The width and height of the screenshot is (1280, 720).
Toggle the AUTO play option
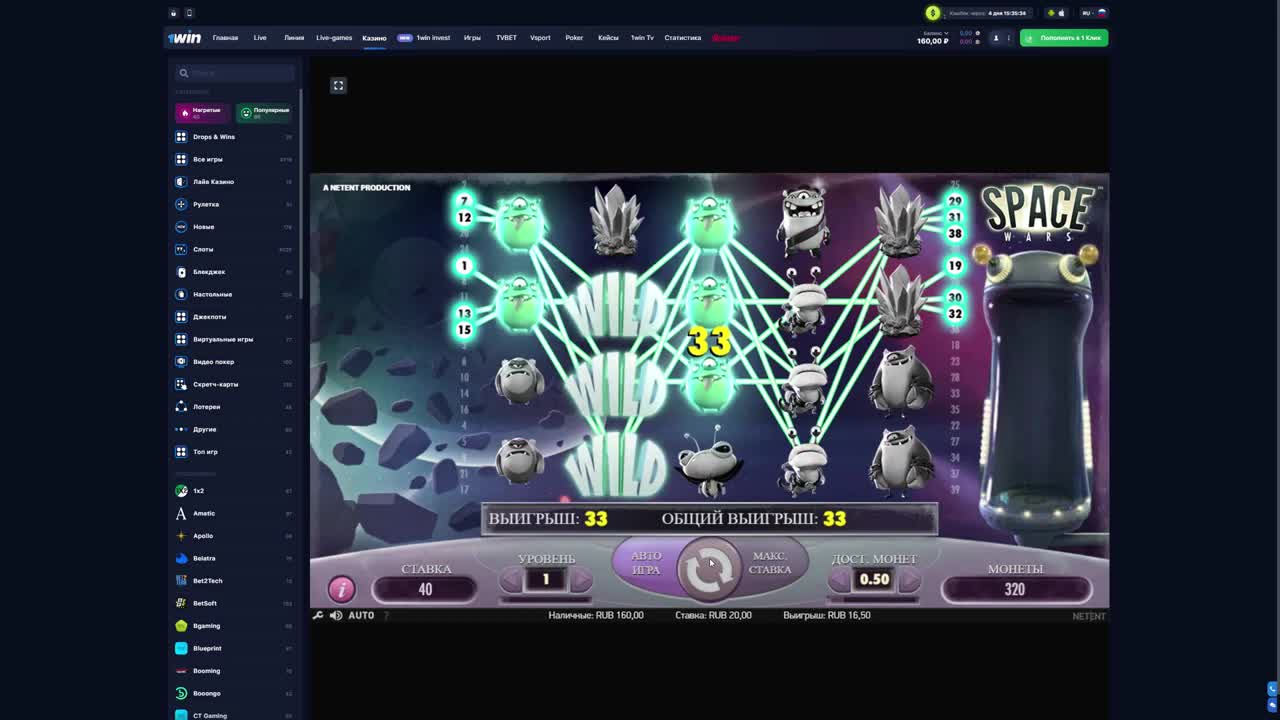coord(361,615)
